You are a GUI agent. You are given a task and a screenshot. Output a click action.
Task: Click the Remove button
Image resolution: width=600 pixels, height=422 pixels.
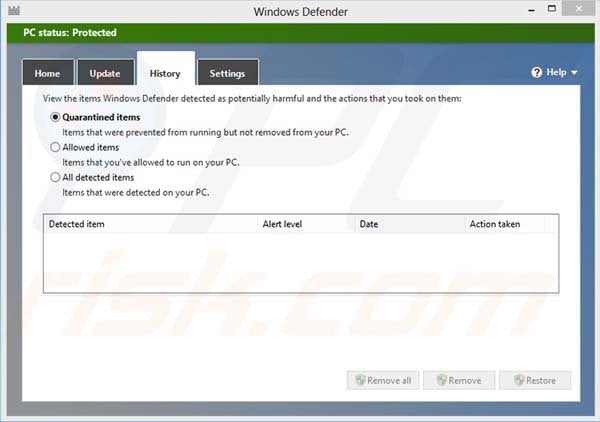[459, 380]
